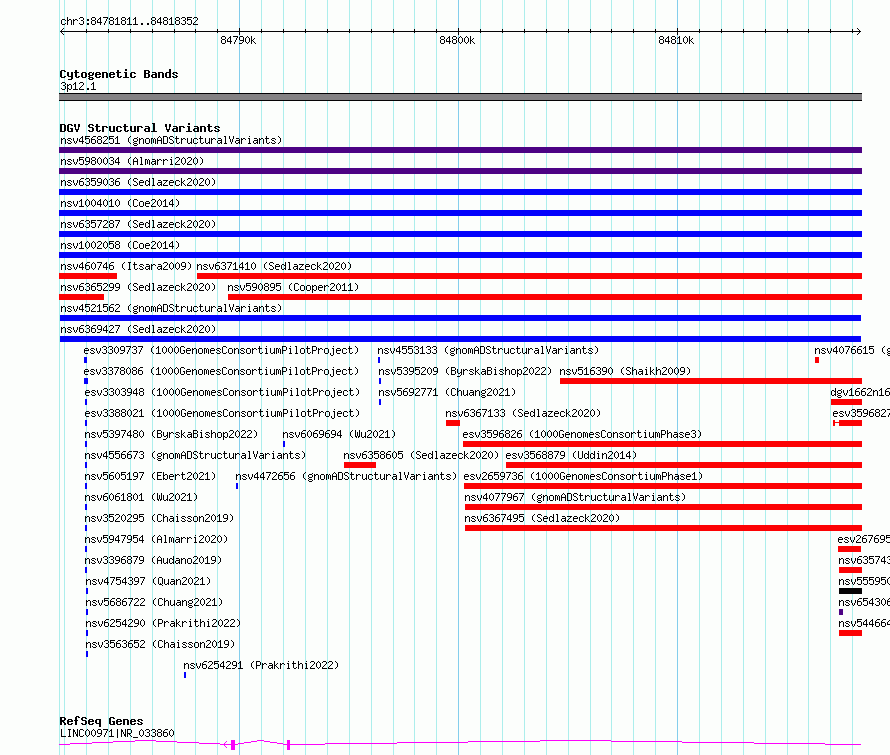This screenshot has width=890, height=755.
Task: Select the nsv5980034 (Almarri2020) variant label
Action: [x=132, y=161]
